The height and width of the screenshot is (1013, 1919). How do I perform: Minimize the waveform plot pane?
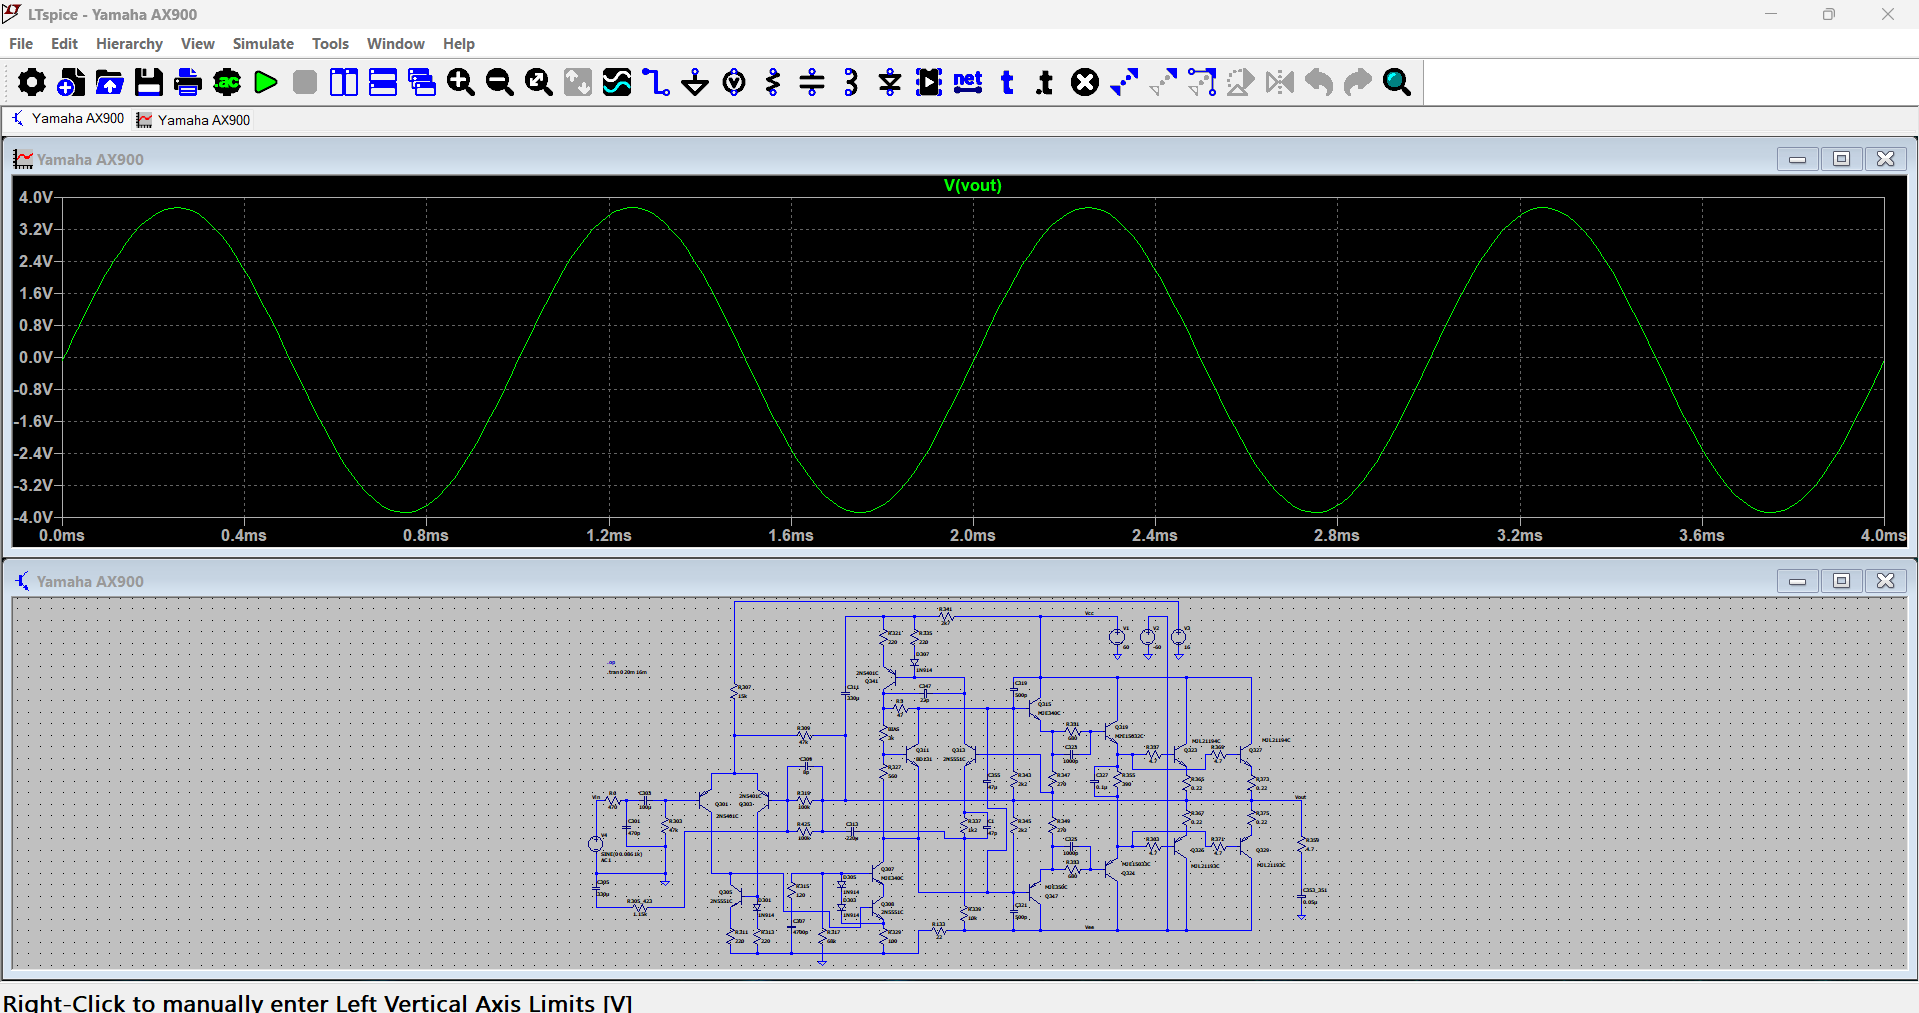[x=1797, y=159]
